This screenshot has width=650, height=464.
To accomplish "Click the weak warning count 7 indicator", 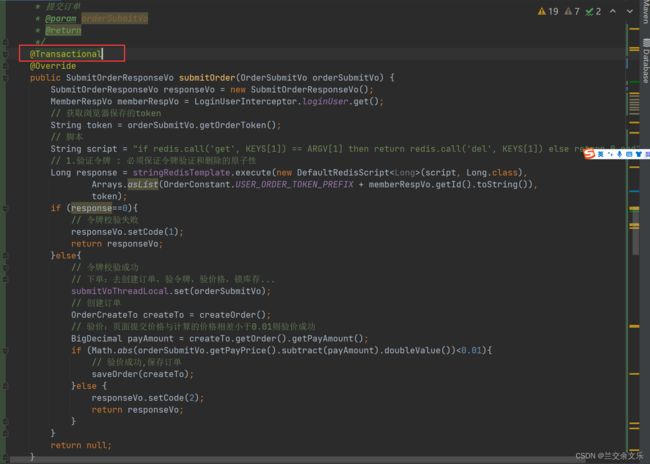I will pos(572,12).
